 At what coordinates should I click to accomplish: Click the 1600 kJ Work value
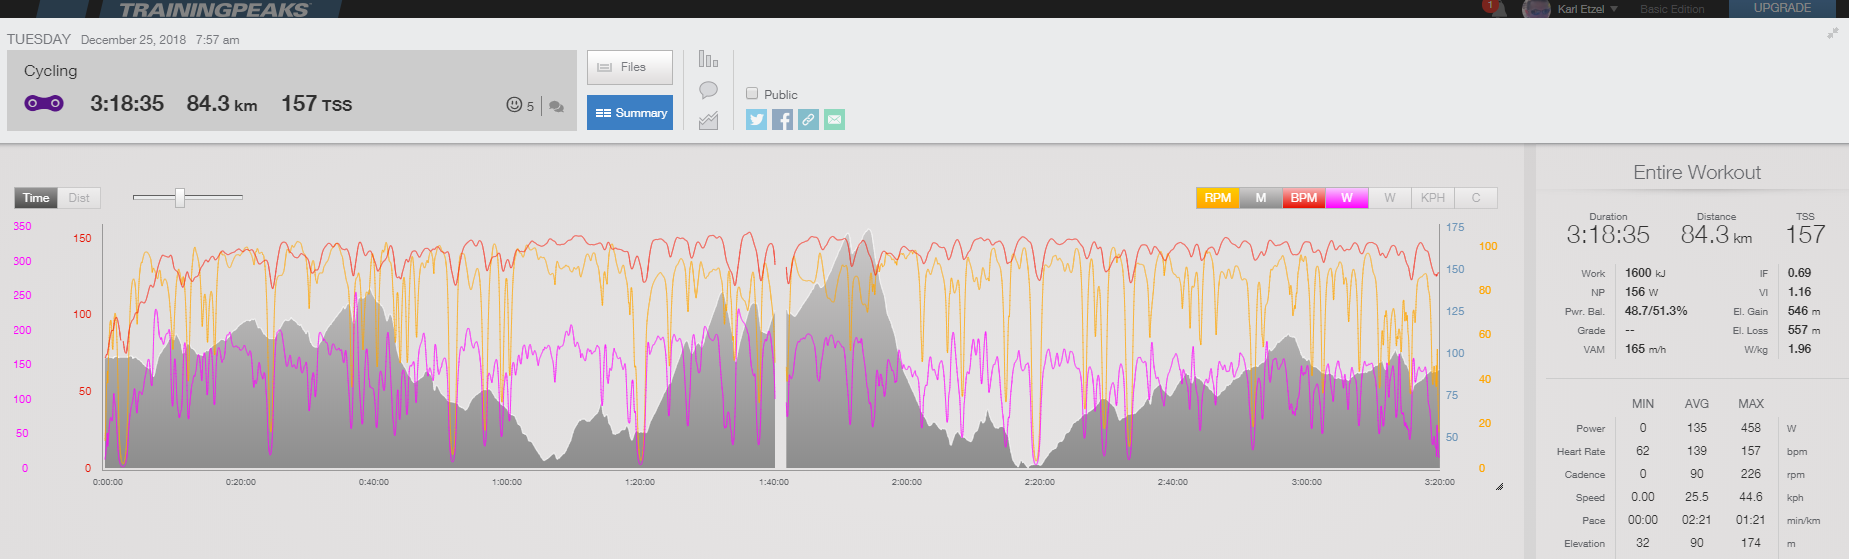pyautogui.click(x=1645, y=273)
